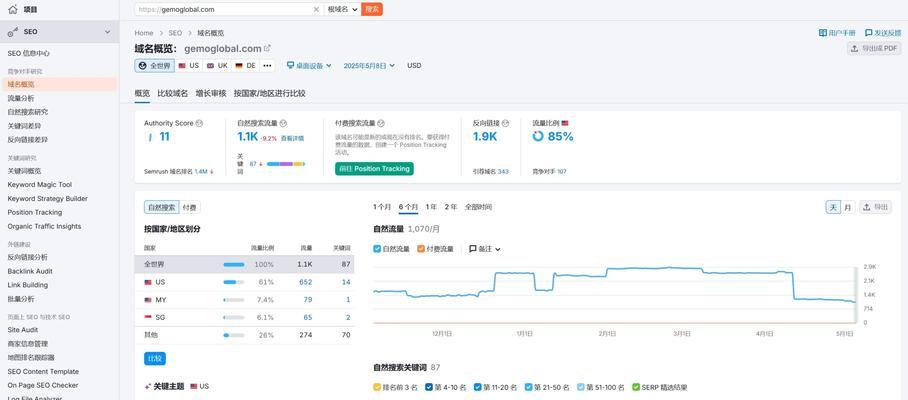Click the MY flag in the country table

[148, 300]
